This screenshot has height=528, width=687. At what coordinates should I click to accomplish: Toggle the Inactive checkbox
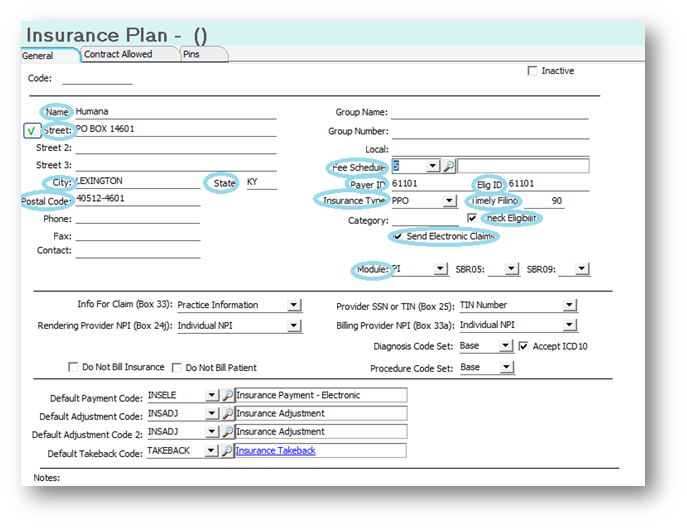pyautogui.click(x=532, y=71)
